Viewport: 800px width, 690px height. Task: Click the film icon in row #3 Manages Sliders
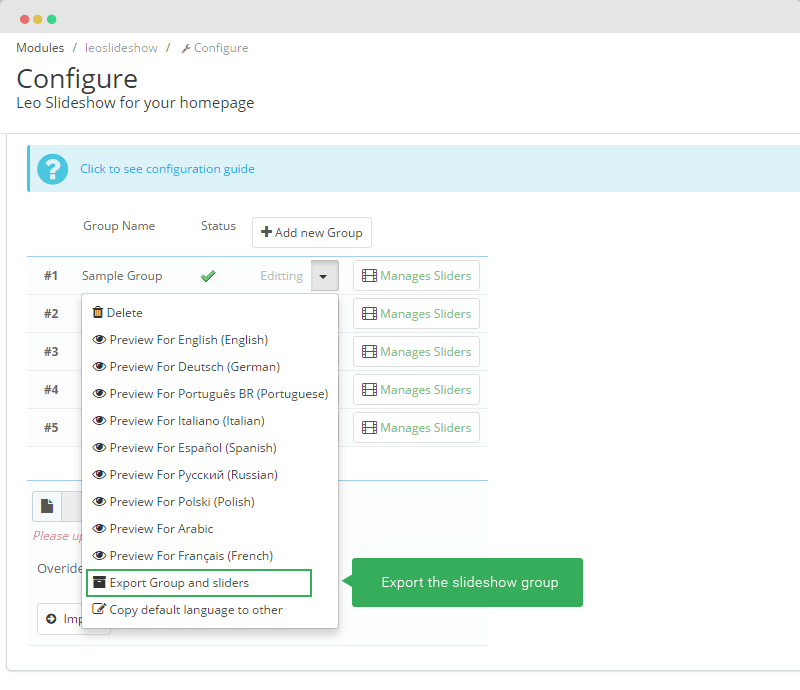click(x=369, y=352)
